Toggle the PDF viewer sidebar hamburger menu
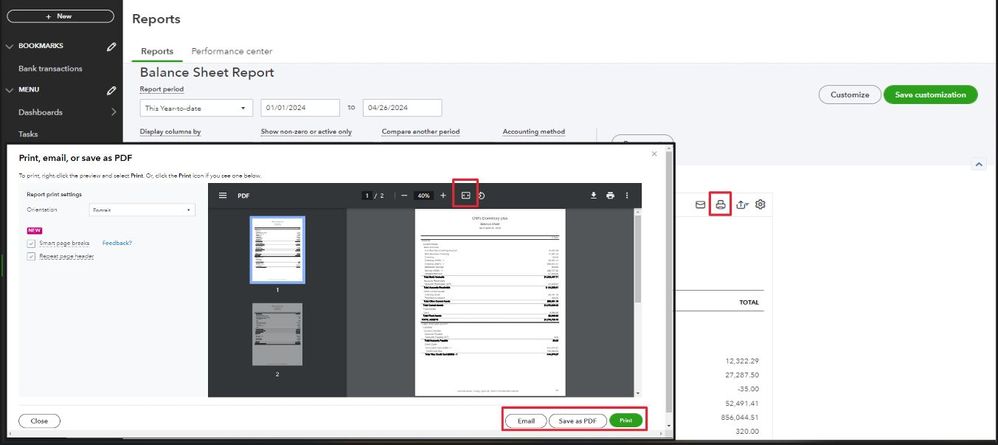 pyautogui.click(x=223, y=195)
